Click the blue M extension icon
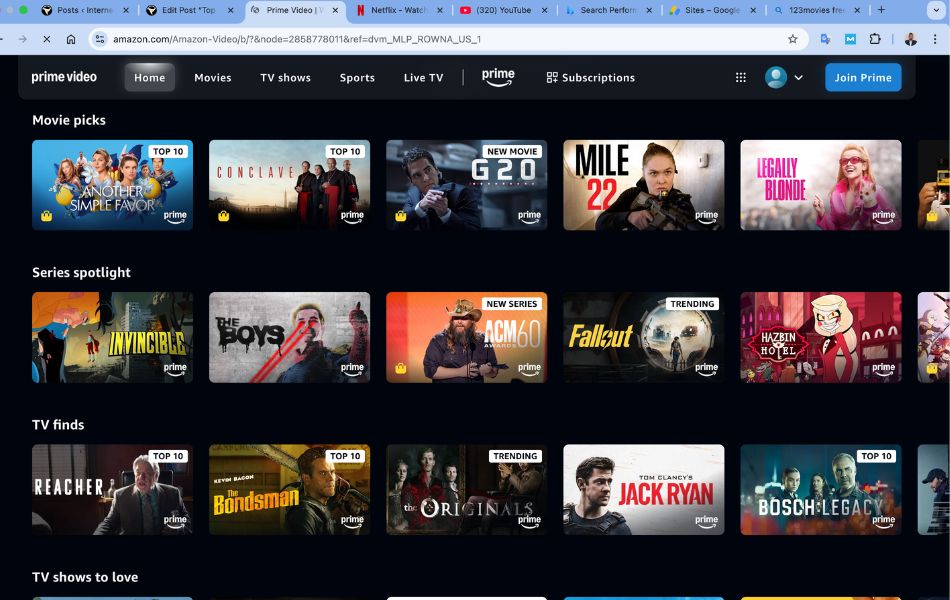Screen dimensions: 950x600 click(851, 39)
